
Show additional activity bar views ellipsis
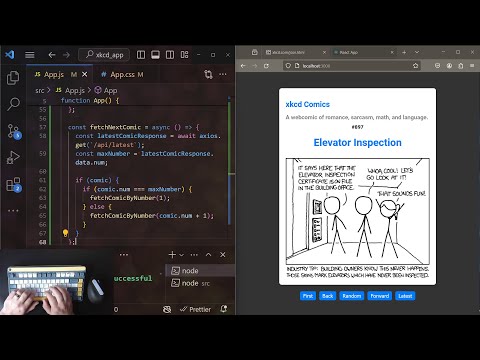click(13, 210)
